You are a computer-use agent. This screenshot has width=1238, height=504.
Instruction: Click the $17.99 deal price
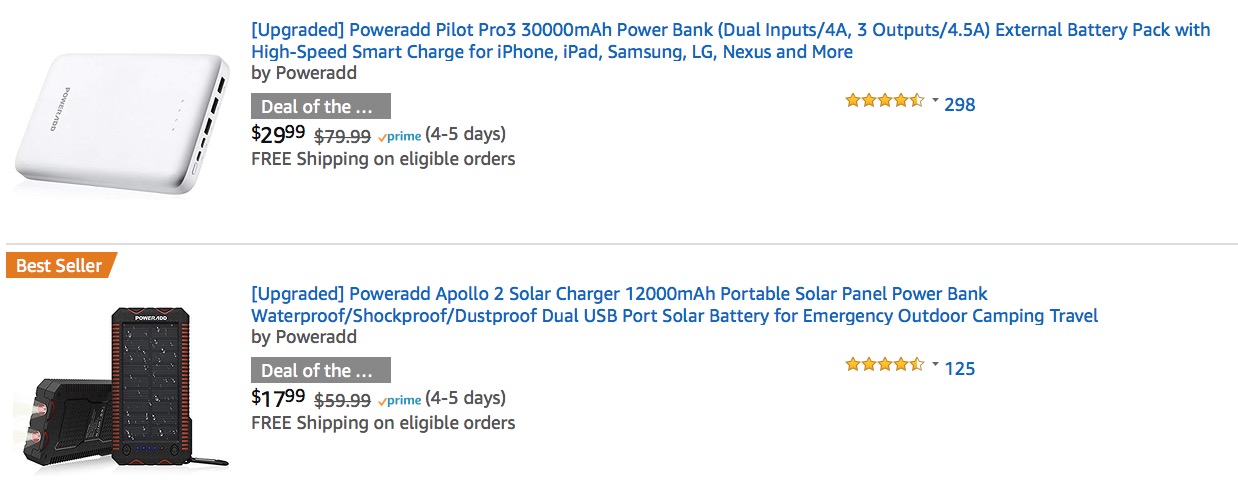click(279, 398)
